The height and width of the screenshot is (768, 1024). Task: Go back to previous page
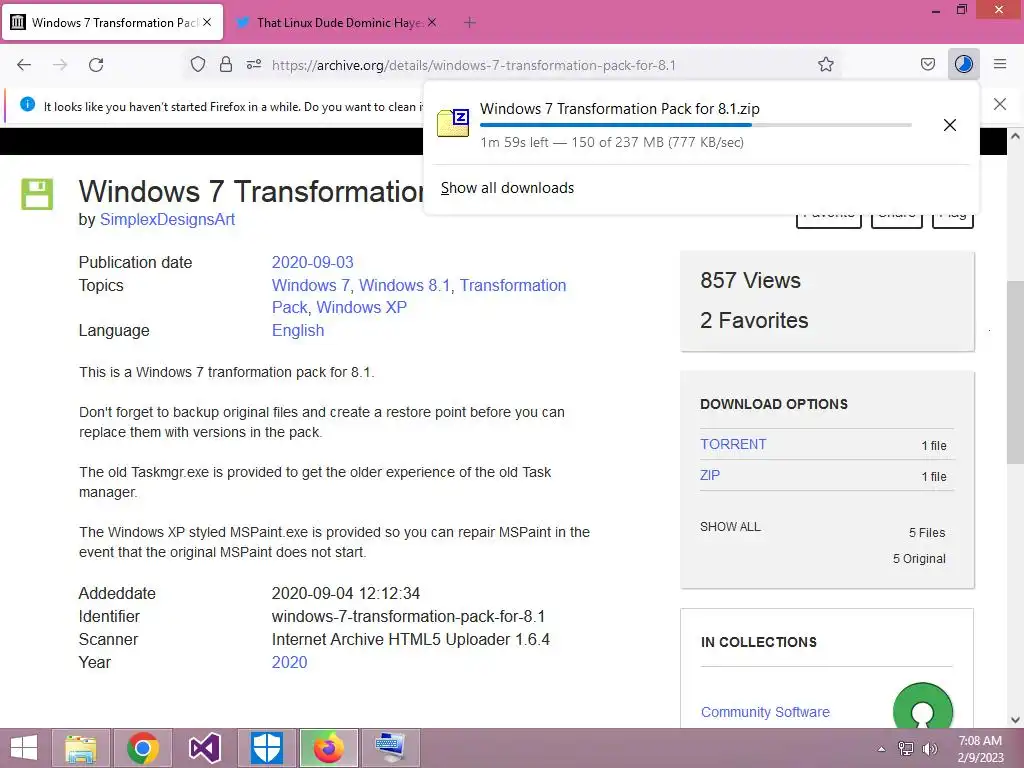click(x=24, y=65)
